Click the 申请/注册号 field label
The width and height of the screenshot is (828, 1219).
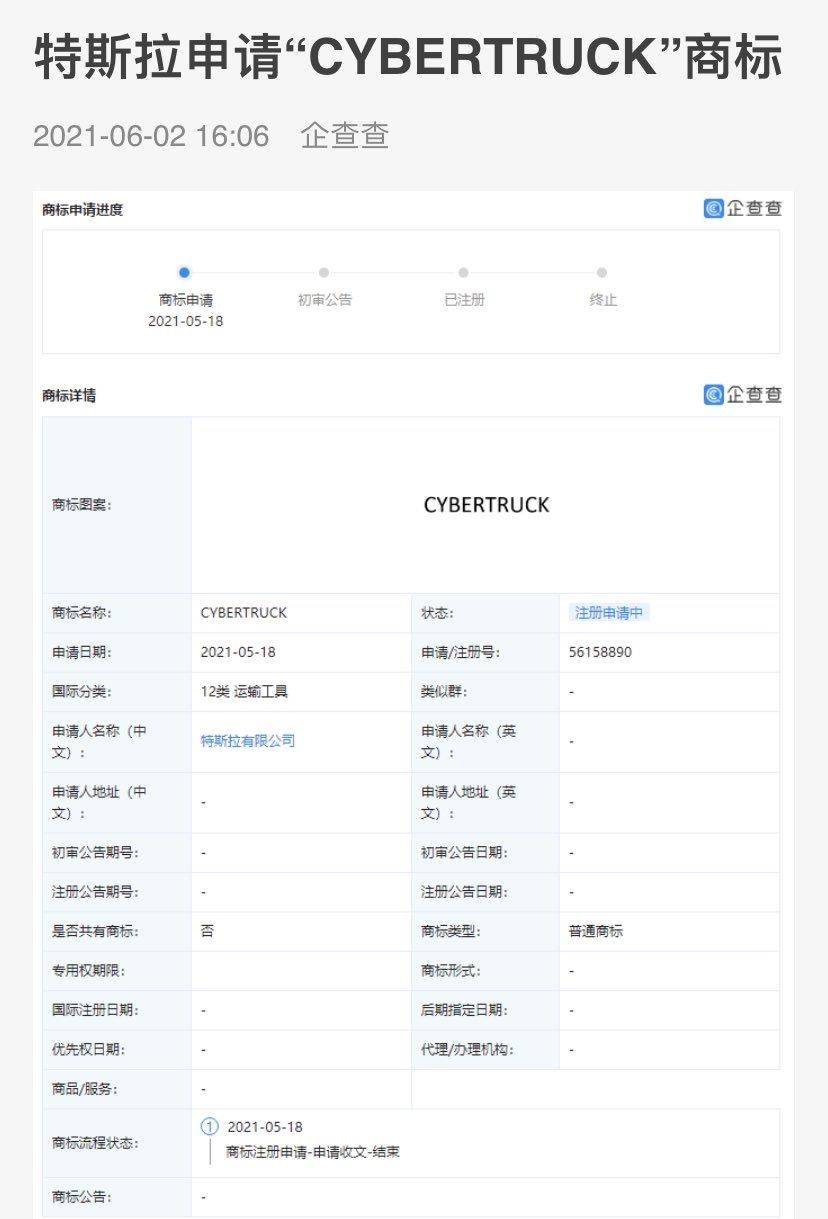coord(461,652)
